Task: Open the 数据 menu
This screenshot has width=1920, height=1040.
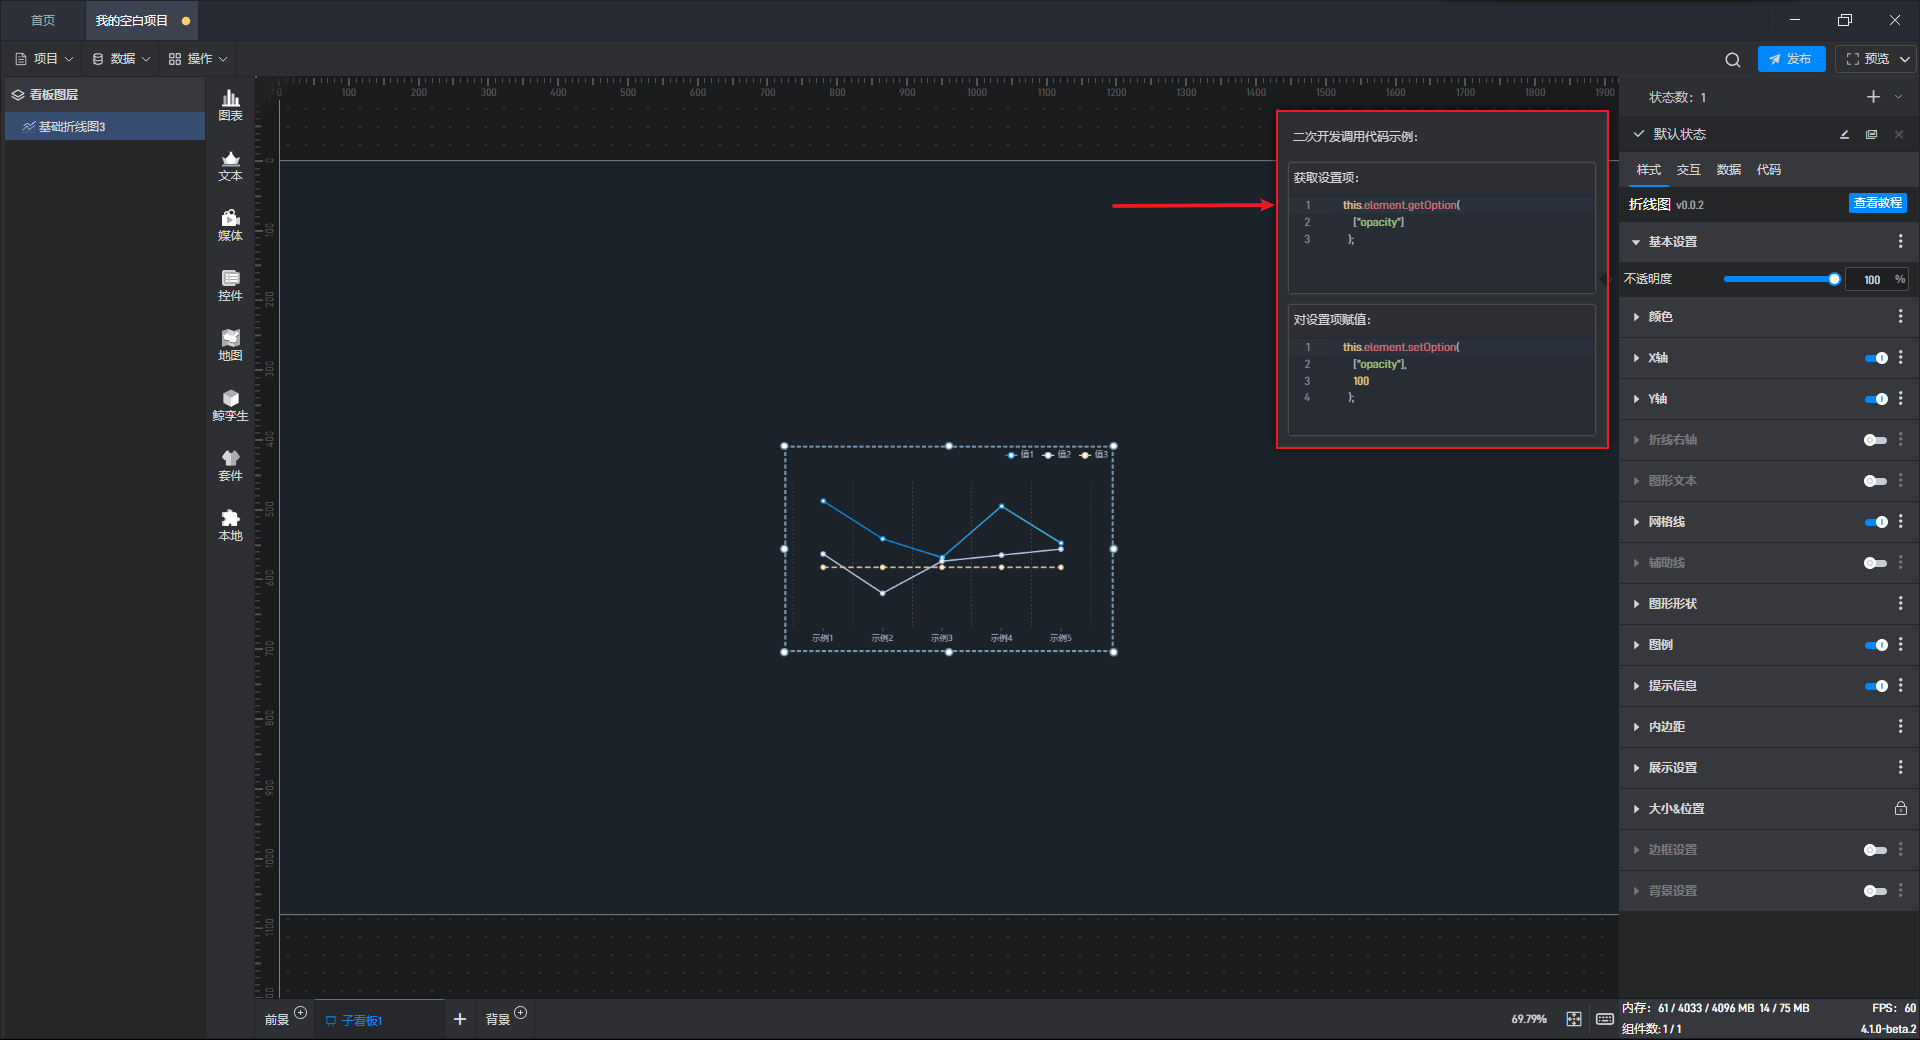Action: click(x=121, y=59)
